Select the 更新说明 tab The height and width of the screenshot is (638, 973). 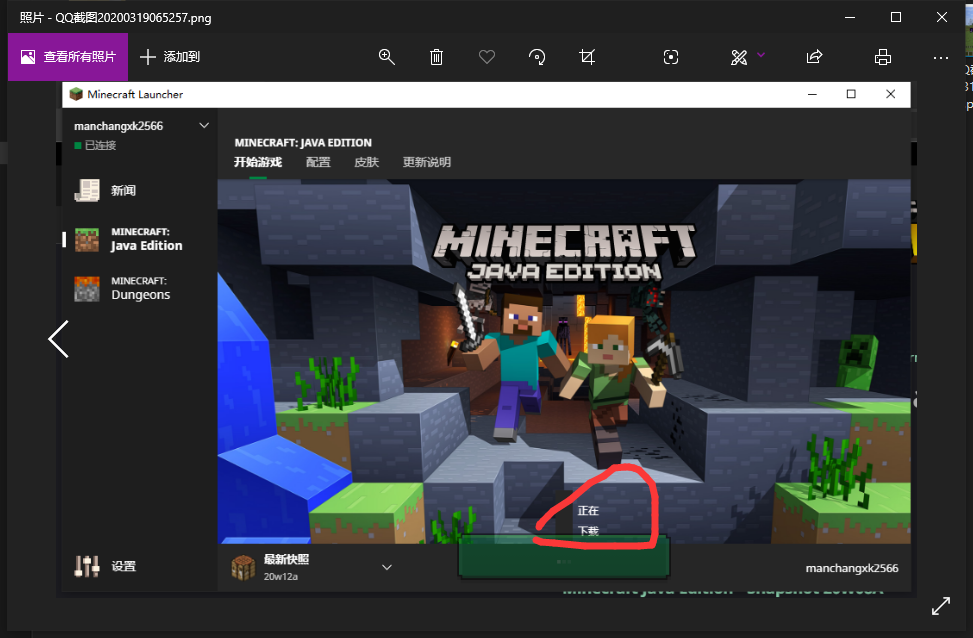pyautogui.click(x=426, y=162)
